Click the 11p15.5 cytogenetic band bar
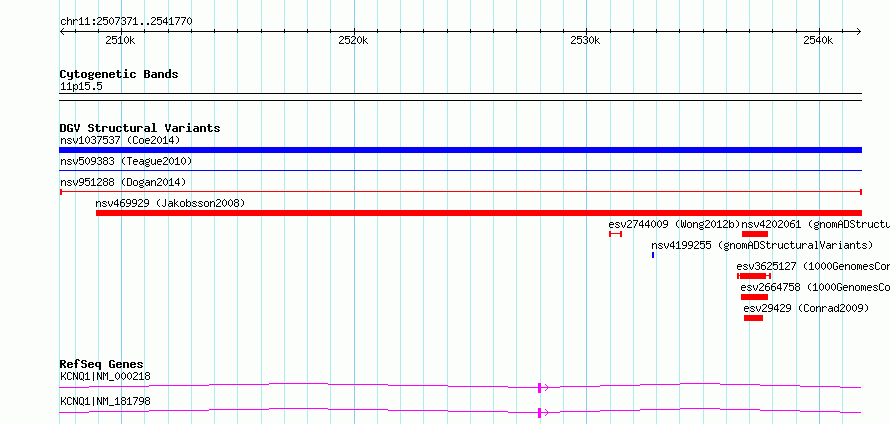Screen dimensions: 890x424 pos(460,97)
